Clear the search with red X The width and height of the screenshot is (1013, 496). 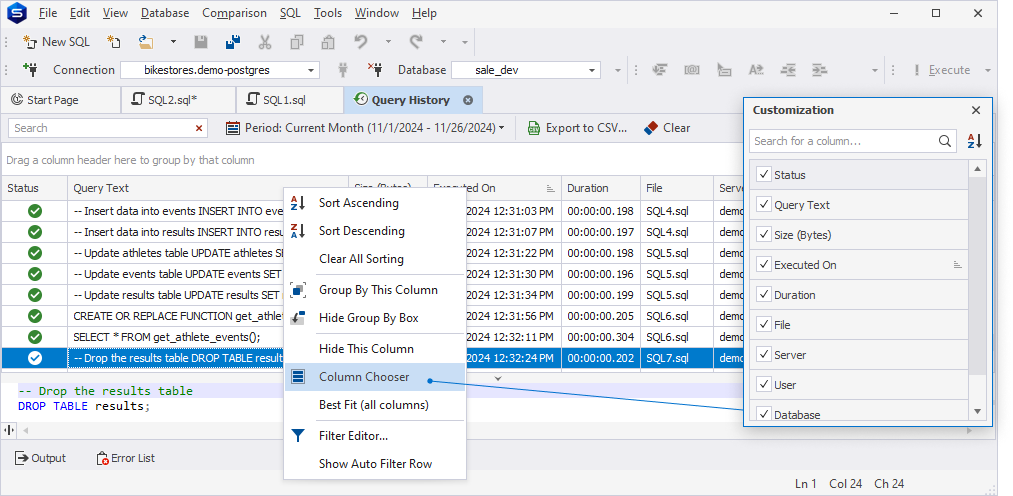(199, 128)
